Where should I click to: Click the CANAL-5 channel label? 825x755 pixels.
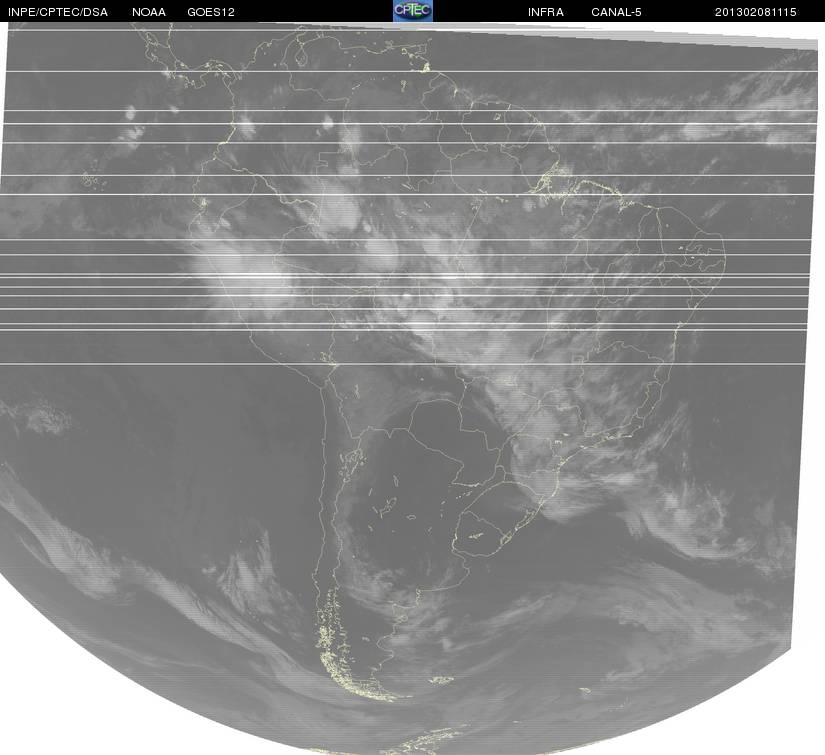tap(616, 12)
